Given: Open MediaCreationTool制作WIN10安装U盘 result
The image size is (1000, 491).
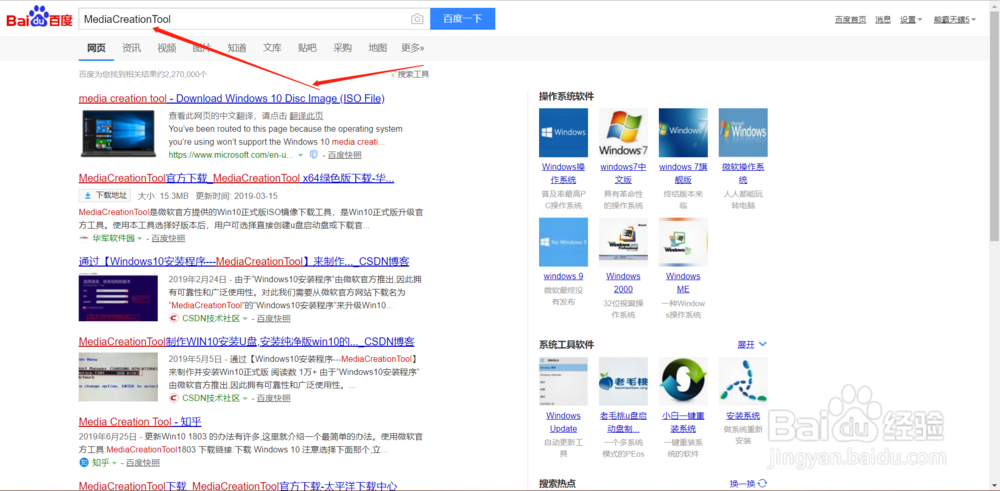Looking at the screenshot, I should click(x=247, y=341).
